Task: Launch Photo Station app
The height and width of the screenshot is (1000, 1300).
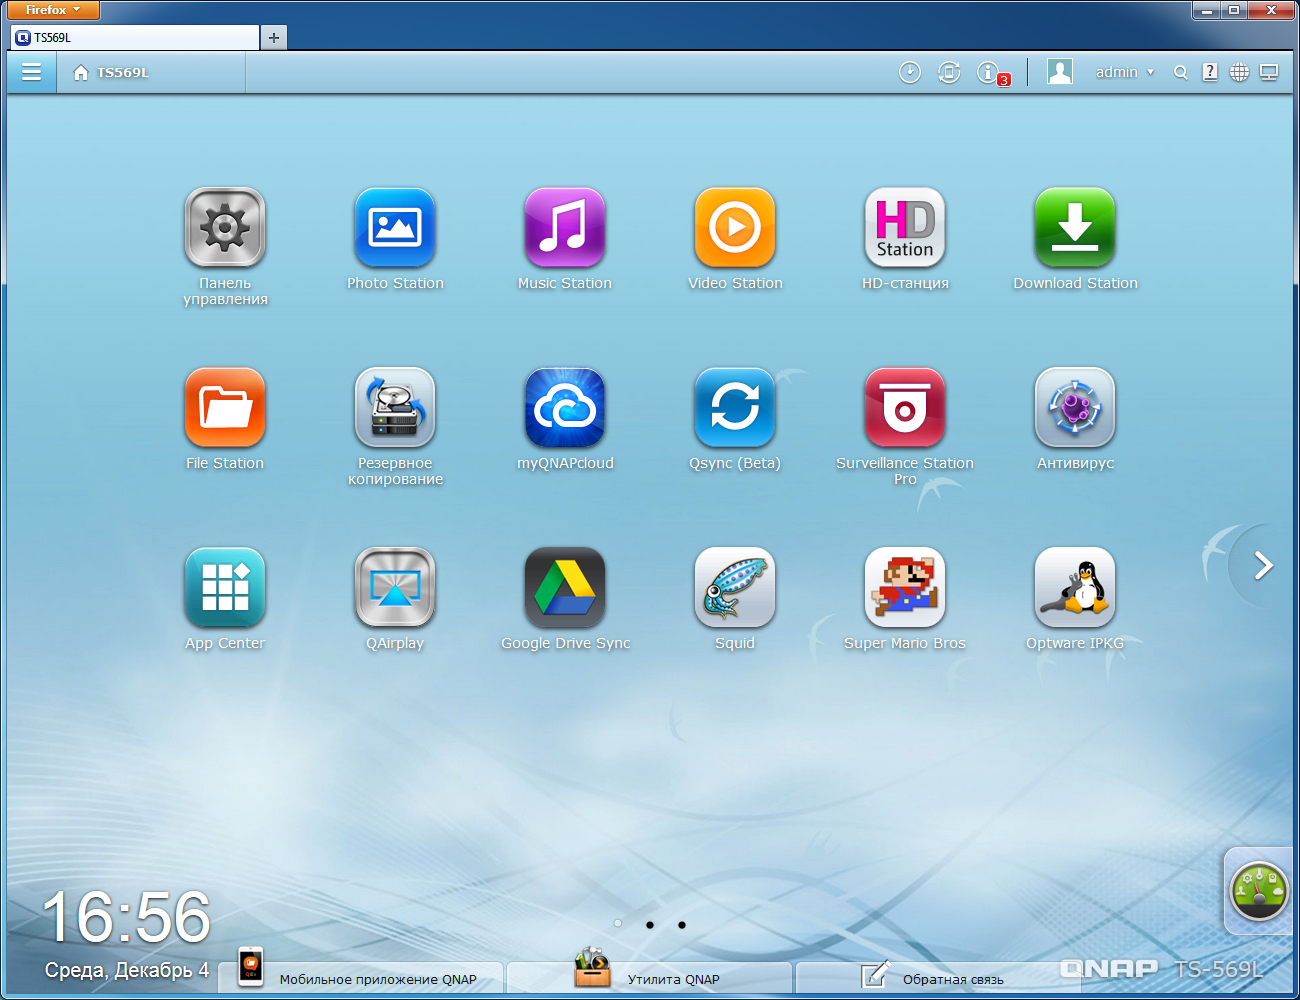Action: pyautogui.click(x=395, y=228)
